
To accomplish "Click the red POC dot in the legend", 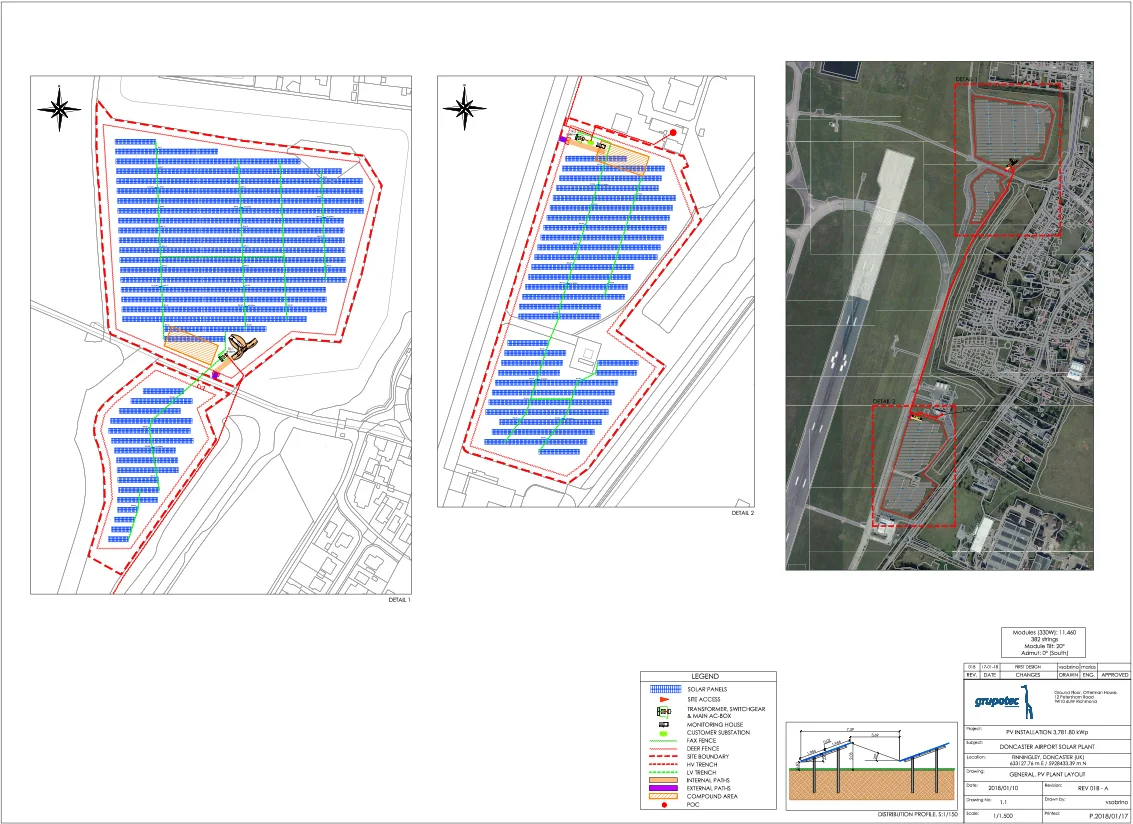I will point(664,805).
